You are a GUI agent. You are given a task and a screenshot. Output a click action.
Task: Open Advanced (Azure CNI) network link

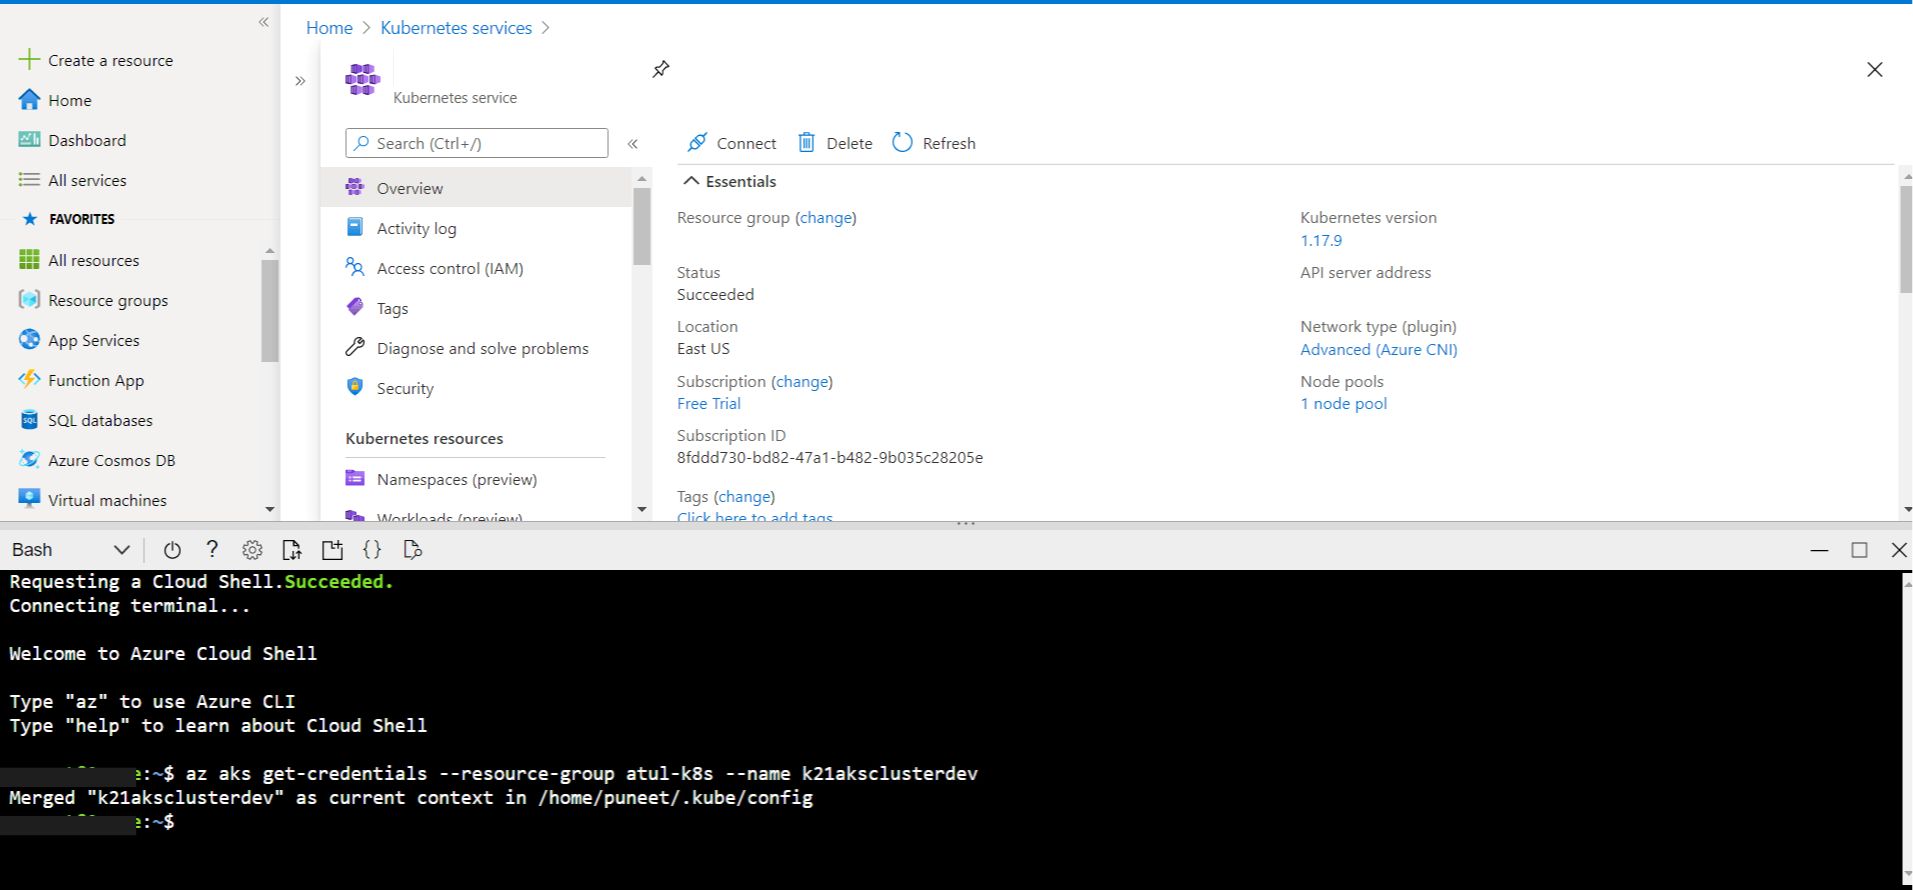coord(1379,349)
